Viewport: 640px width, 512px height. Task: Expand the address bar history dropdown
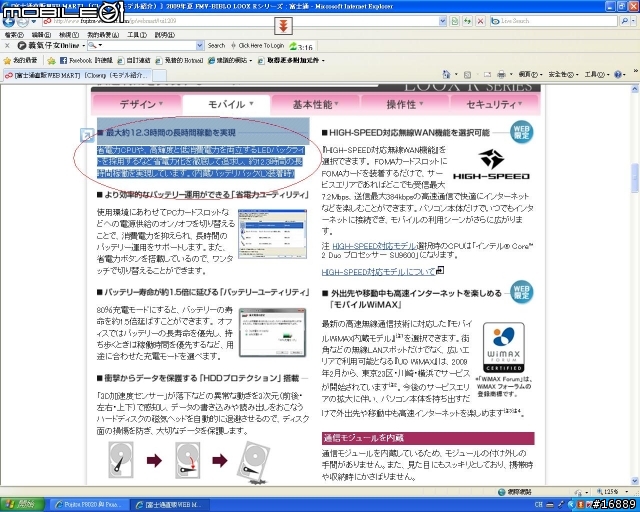(443, 21)
